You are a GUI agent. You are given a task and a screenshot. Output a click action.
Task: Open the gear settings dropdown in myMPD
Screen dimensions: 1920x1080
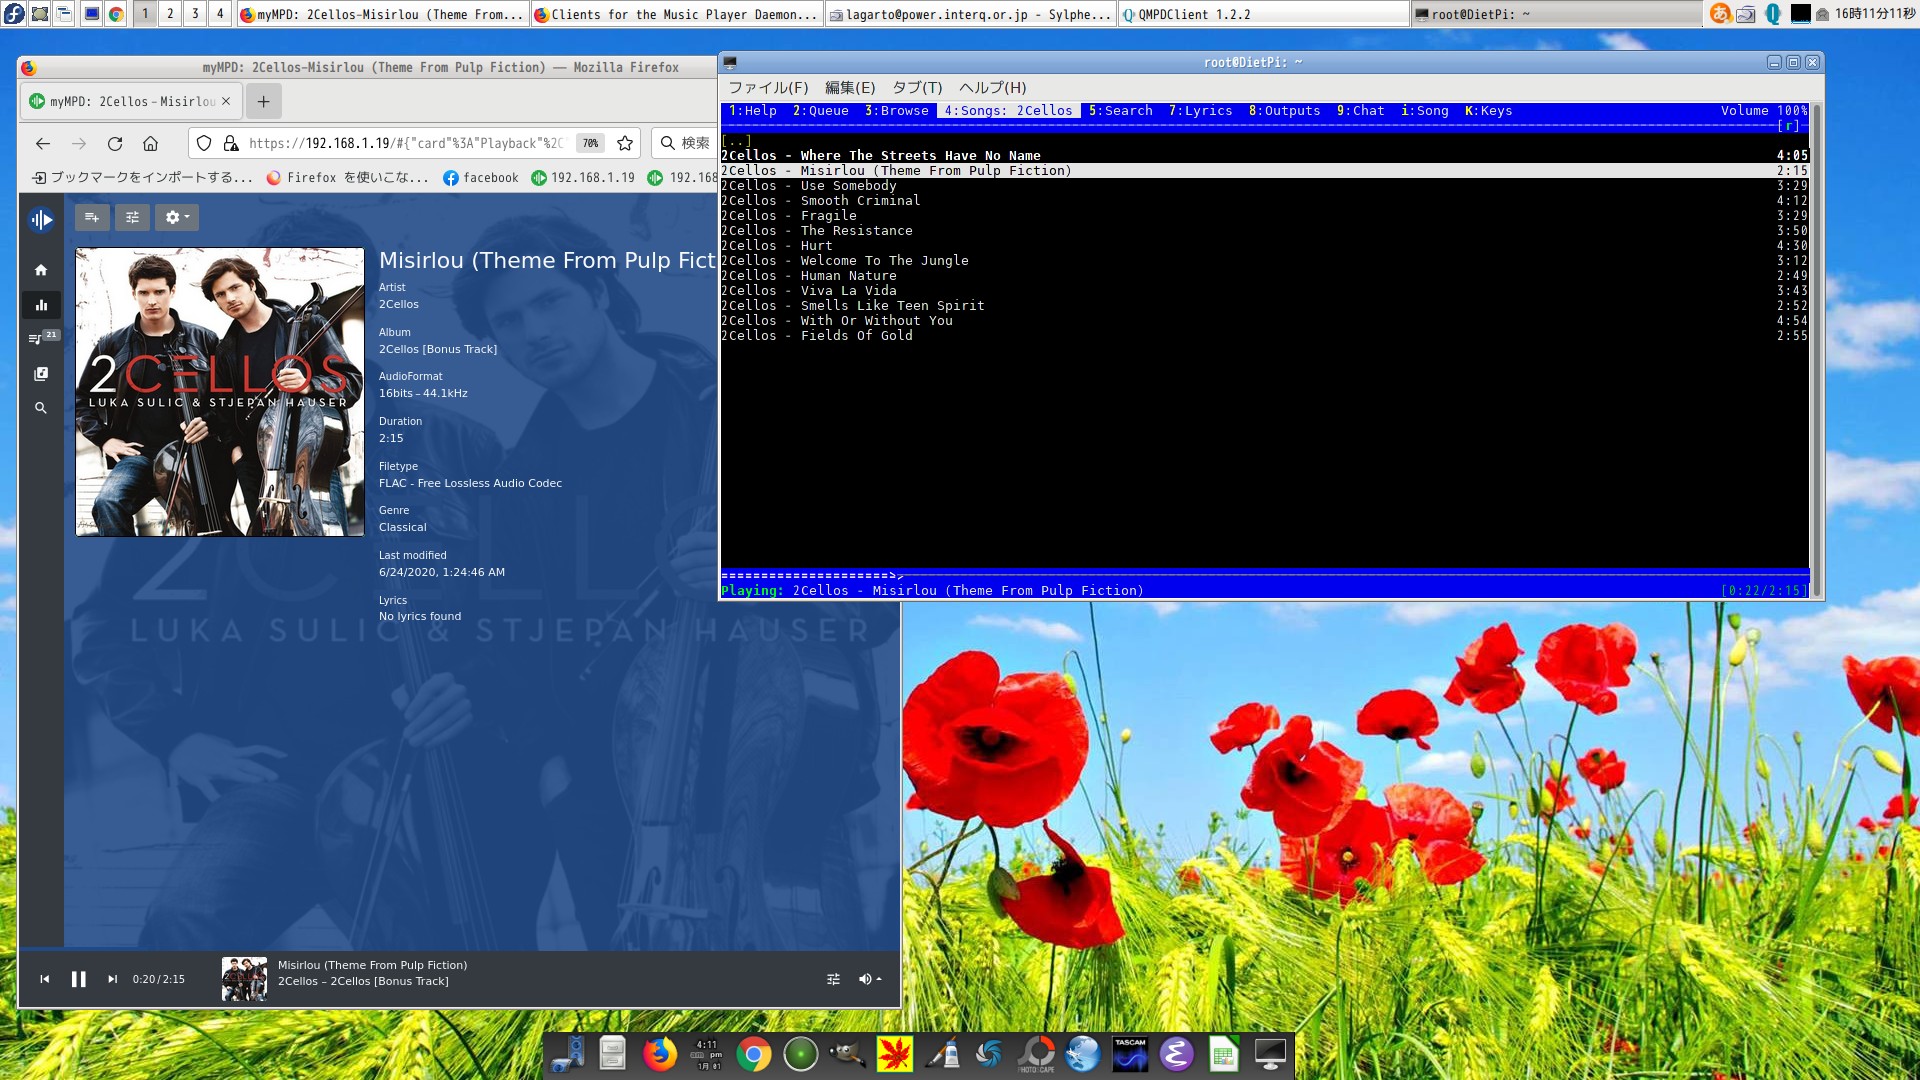coord(176,217)
